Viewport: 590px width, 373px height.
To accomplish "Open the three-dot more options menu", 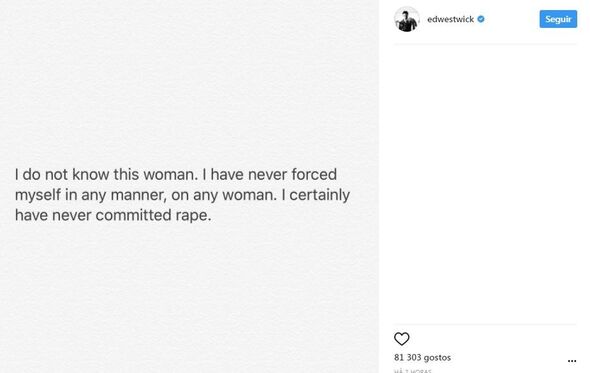I will (x=572, y=361).
